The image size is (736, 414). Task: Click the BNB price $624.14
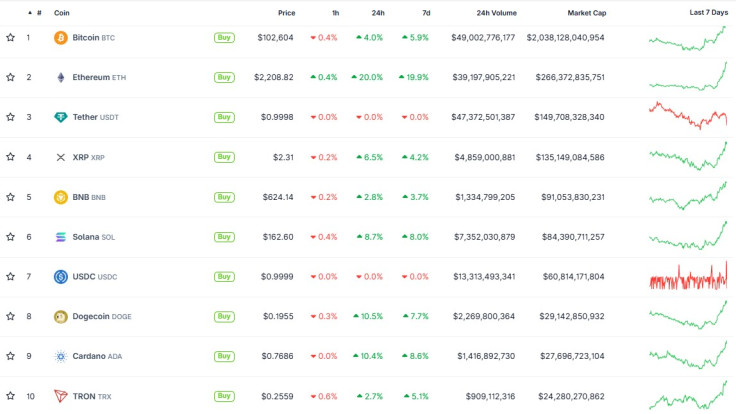(278, 197)
